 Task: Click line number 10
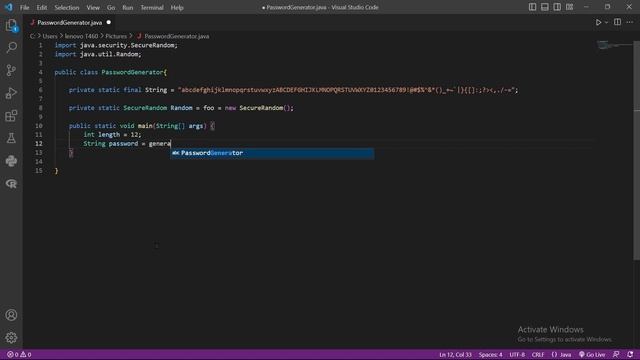(x=39, y=126)
